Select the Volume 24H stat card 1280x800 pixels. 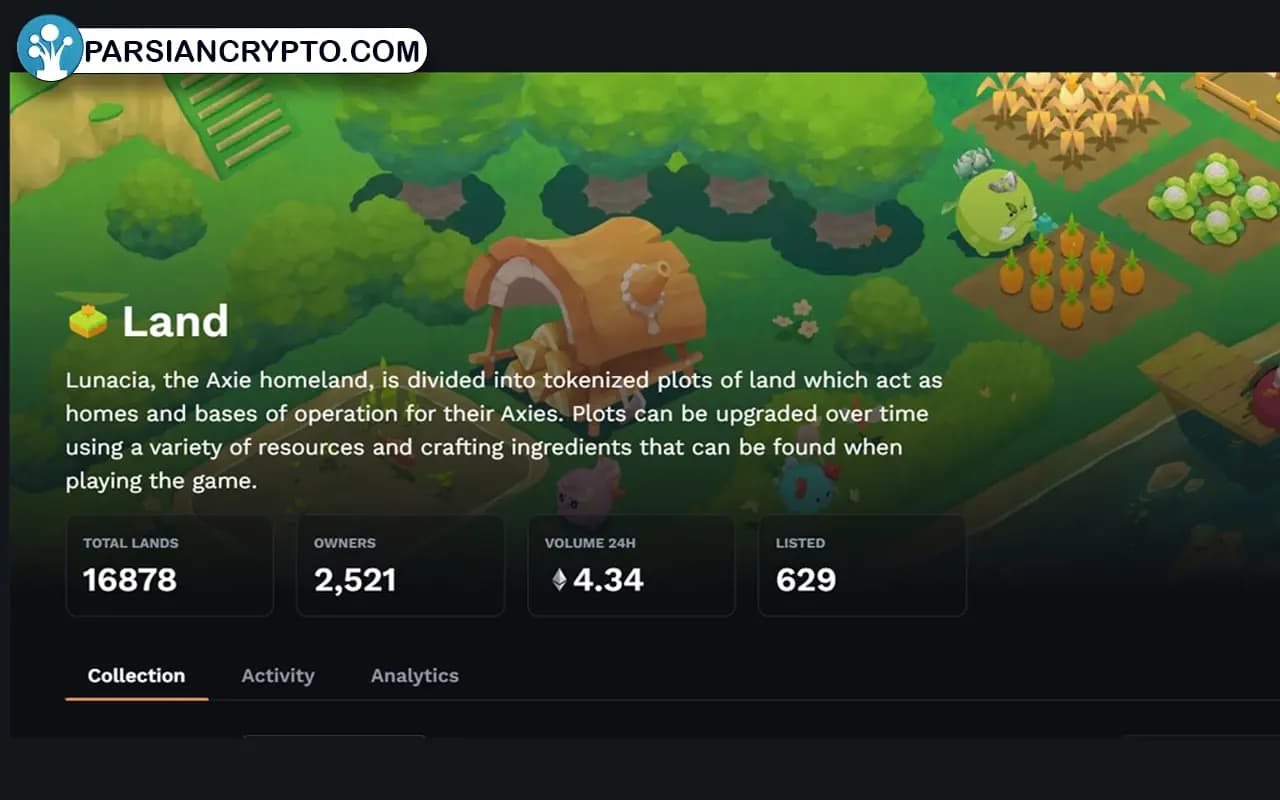(x=632, y=566)
